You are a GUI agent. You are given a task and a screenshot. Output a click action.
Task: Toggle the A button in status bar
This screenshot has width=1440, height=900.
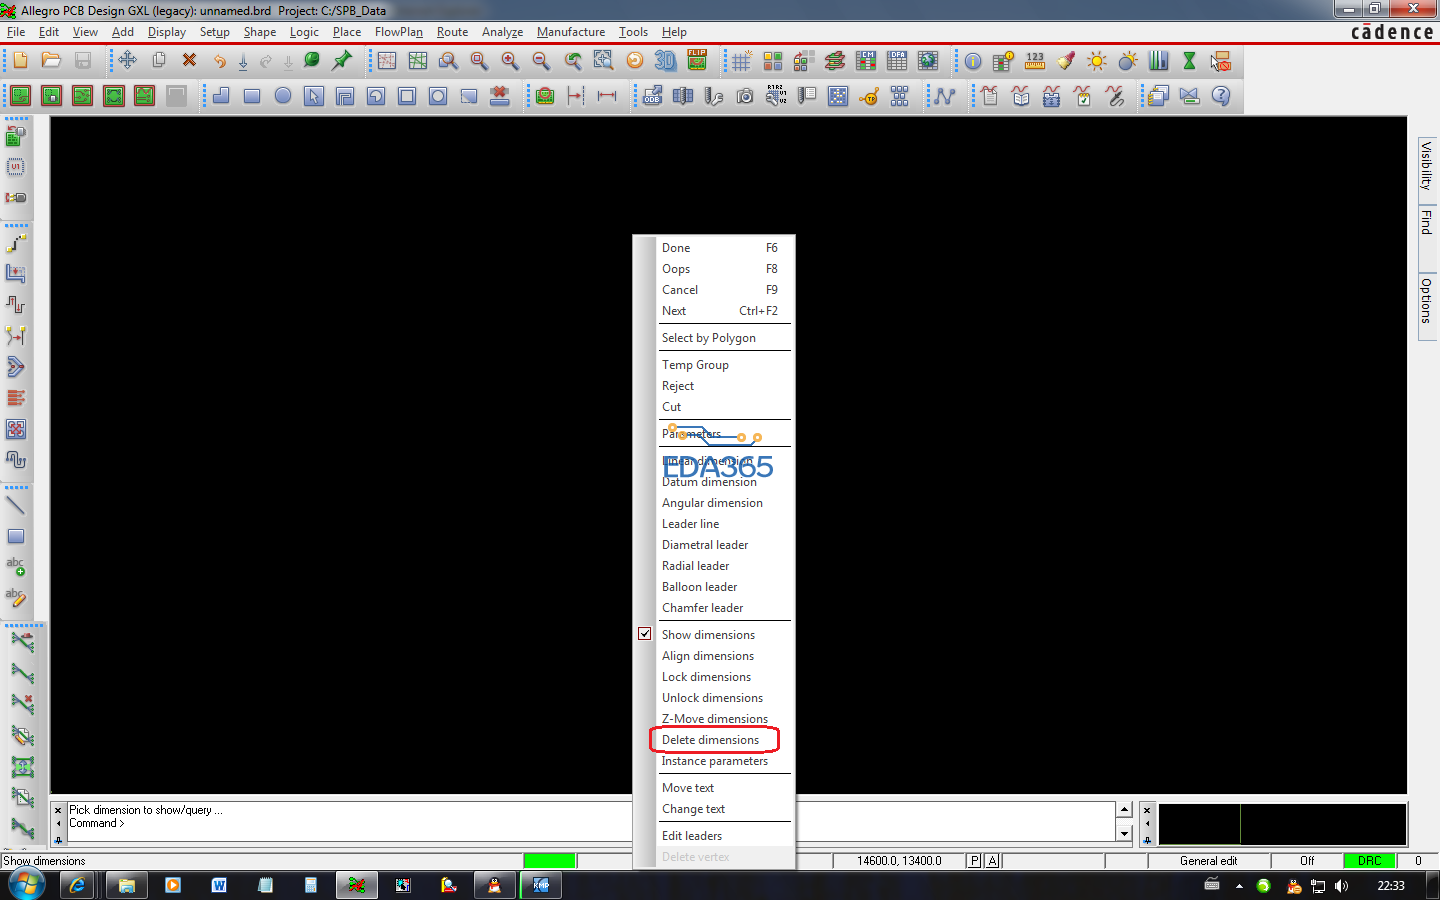(992, 860)
